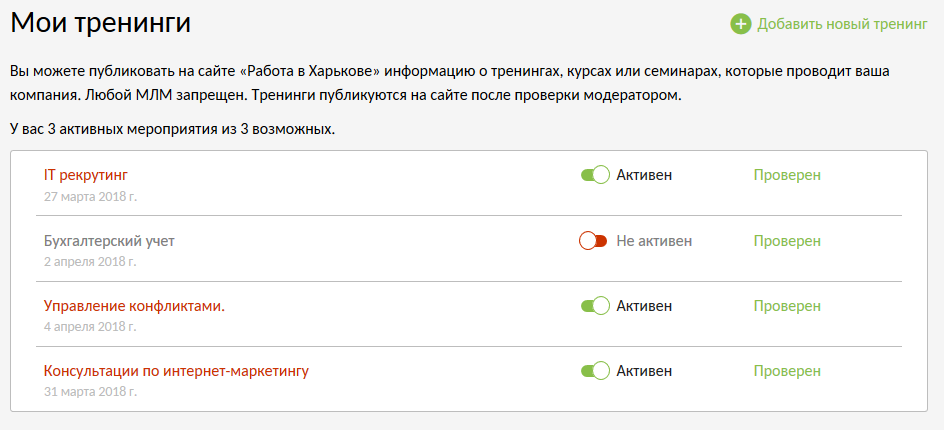Switch off Консультации по интернет-маркетингу toggle
Image resolution: width=944 pixels, height=430 pixels.
pyautogui.click(x=595, y=371)
